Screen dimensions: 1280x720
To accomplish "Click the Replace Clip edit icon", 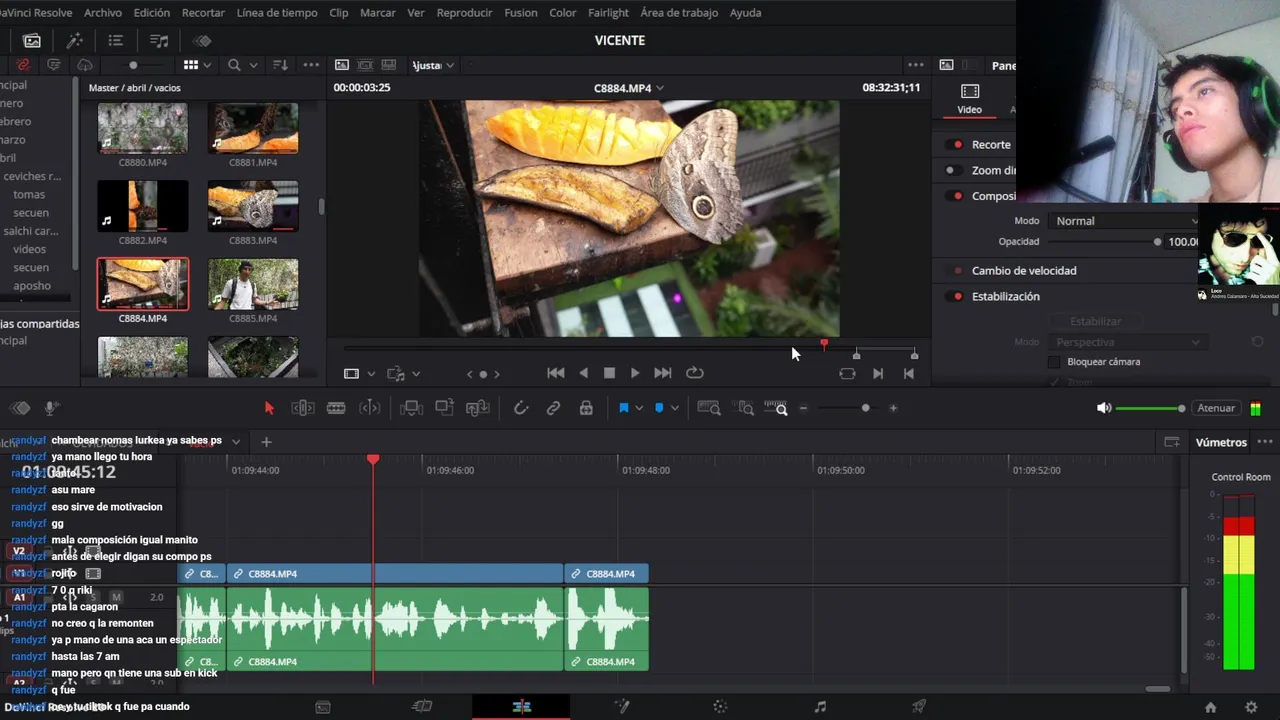I will pos(478,408).
